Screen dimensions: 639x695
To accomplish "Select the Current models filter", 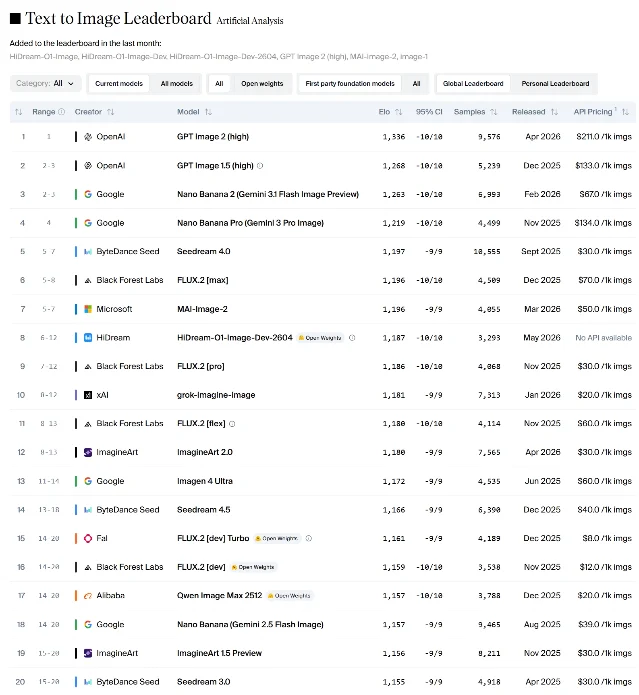I will 119,84.
